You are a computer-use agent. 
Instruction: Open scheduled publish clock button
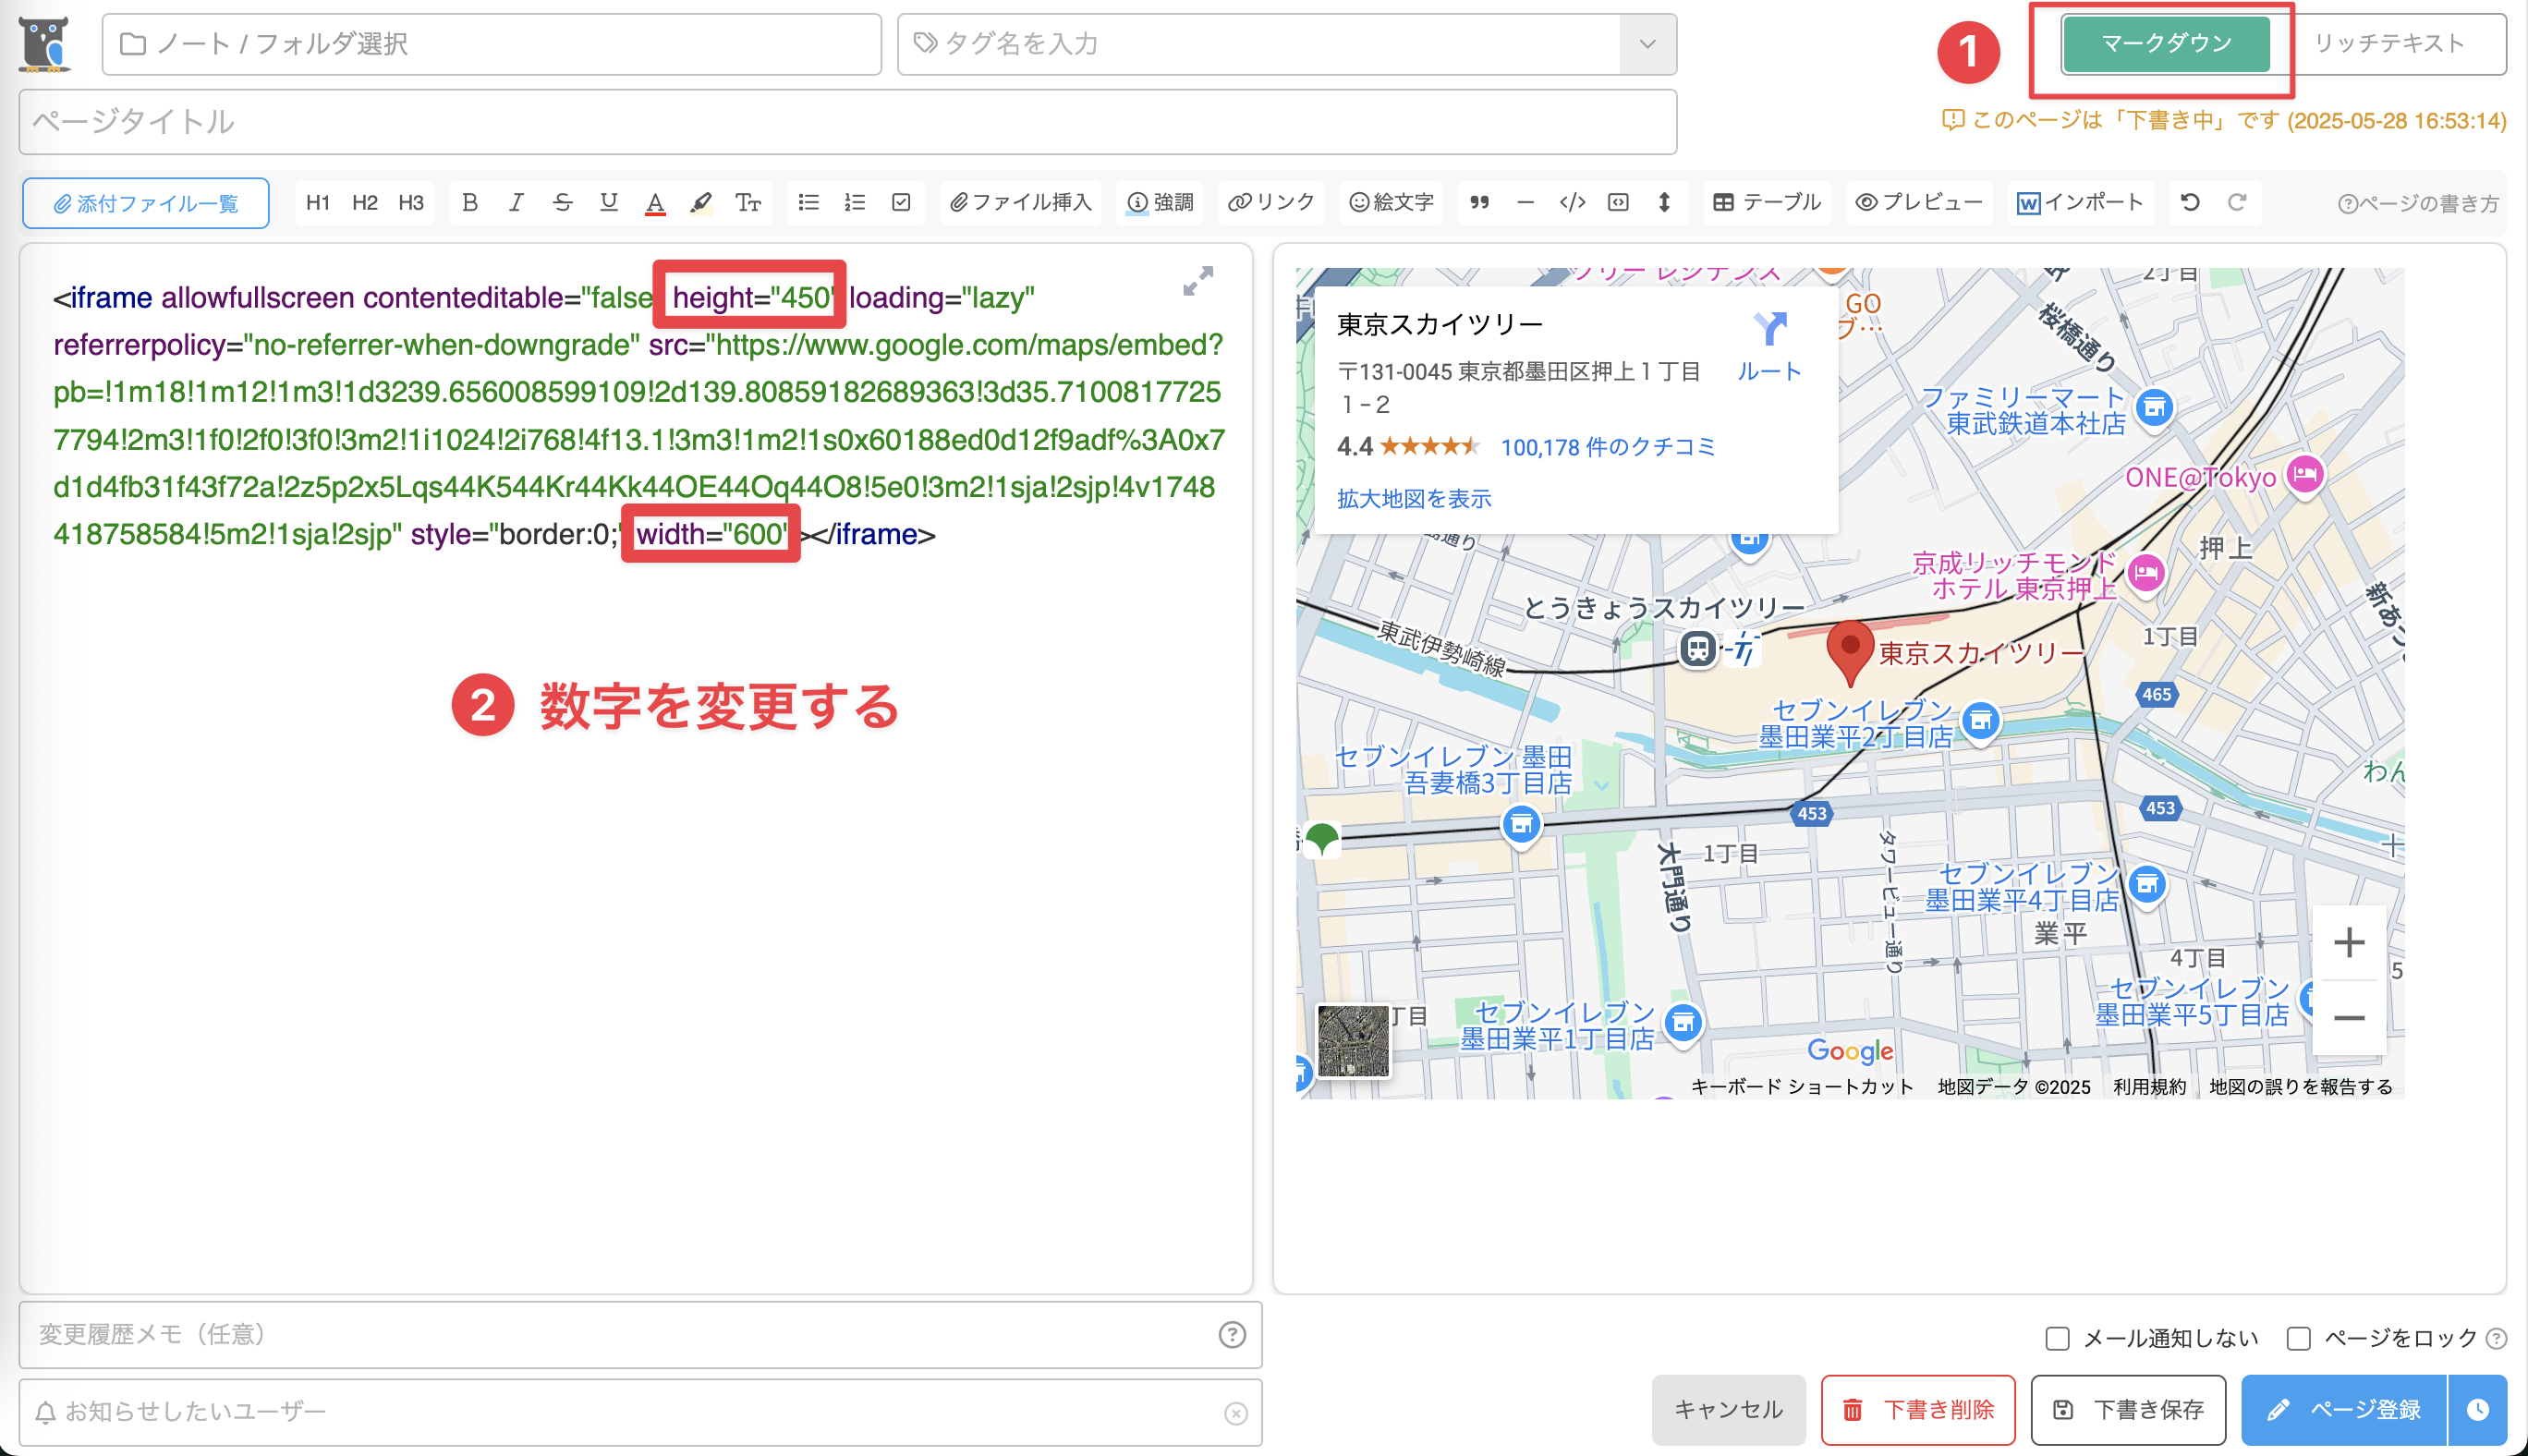tap(2478, 1410)
